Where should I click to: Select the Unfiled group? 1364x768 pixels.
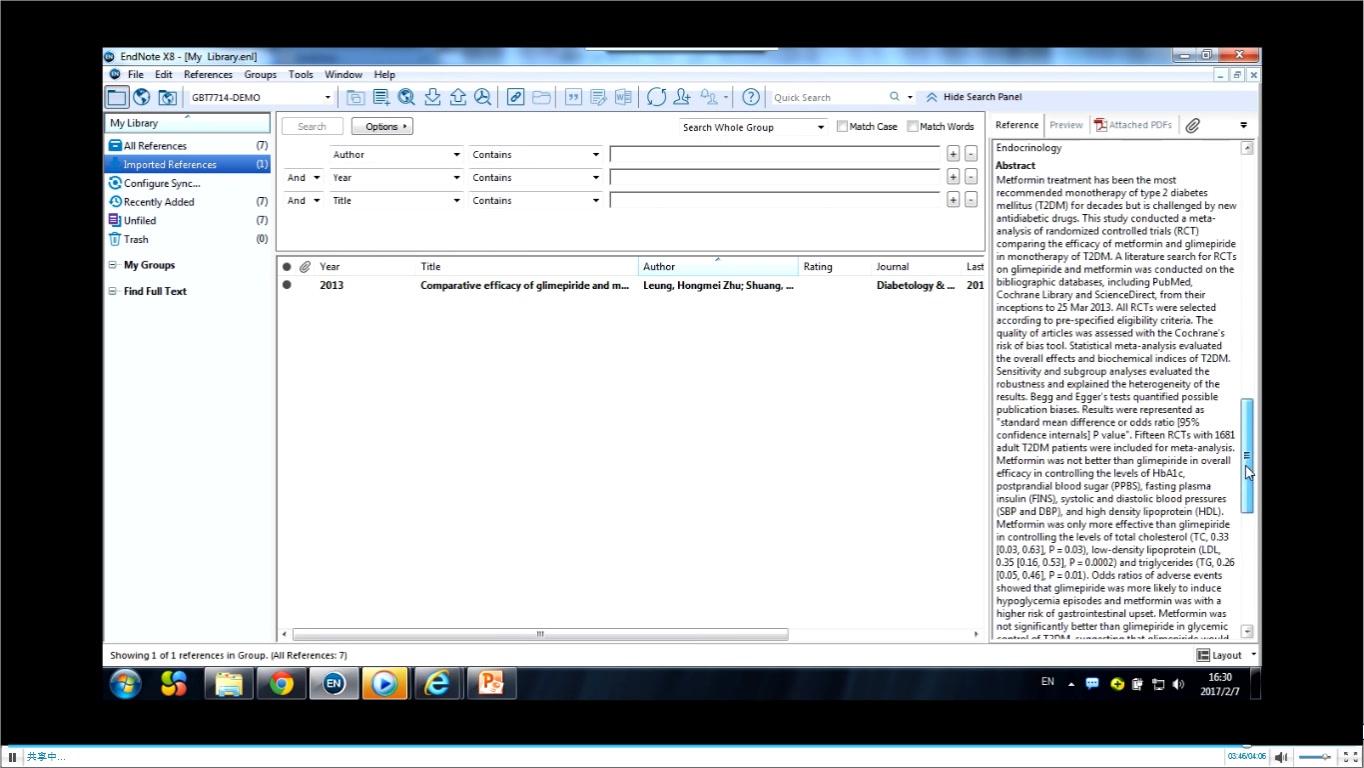coord(187,221)
